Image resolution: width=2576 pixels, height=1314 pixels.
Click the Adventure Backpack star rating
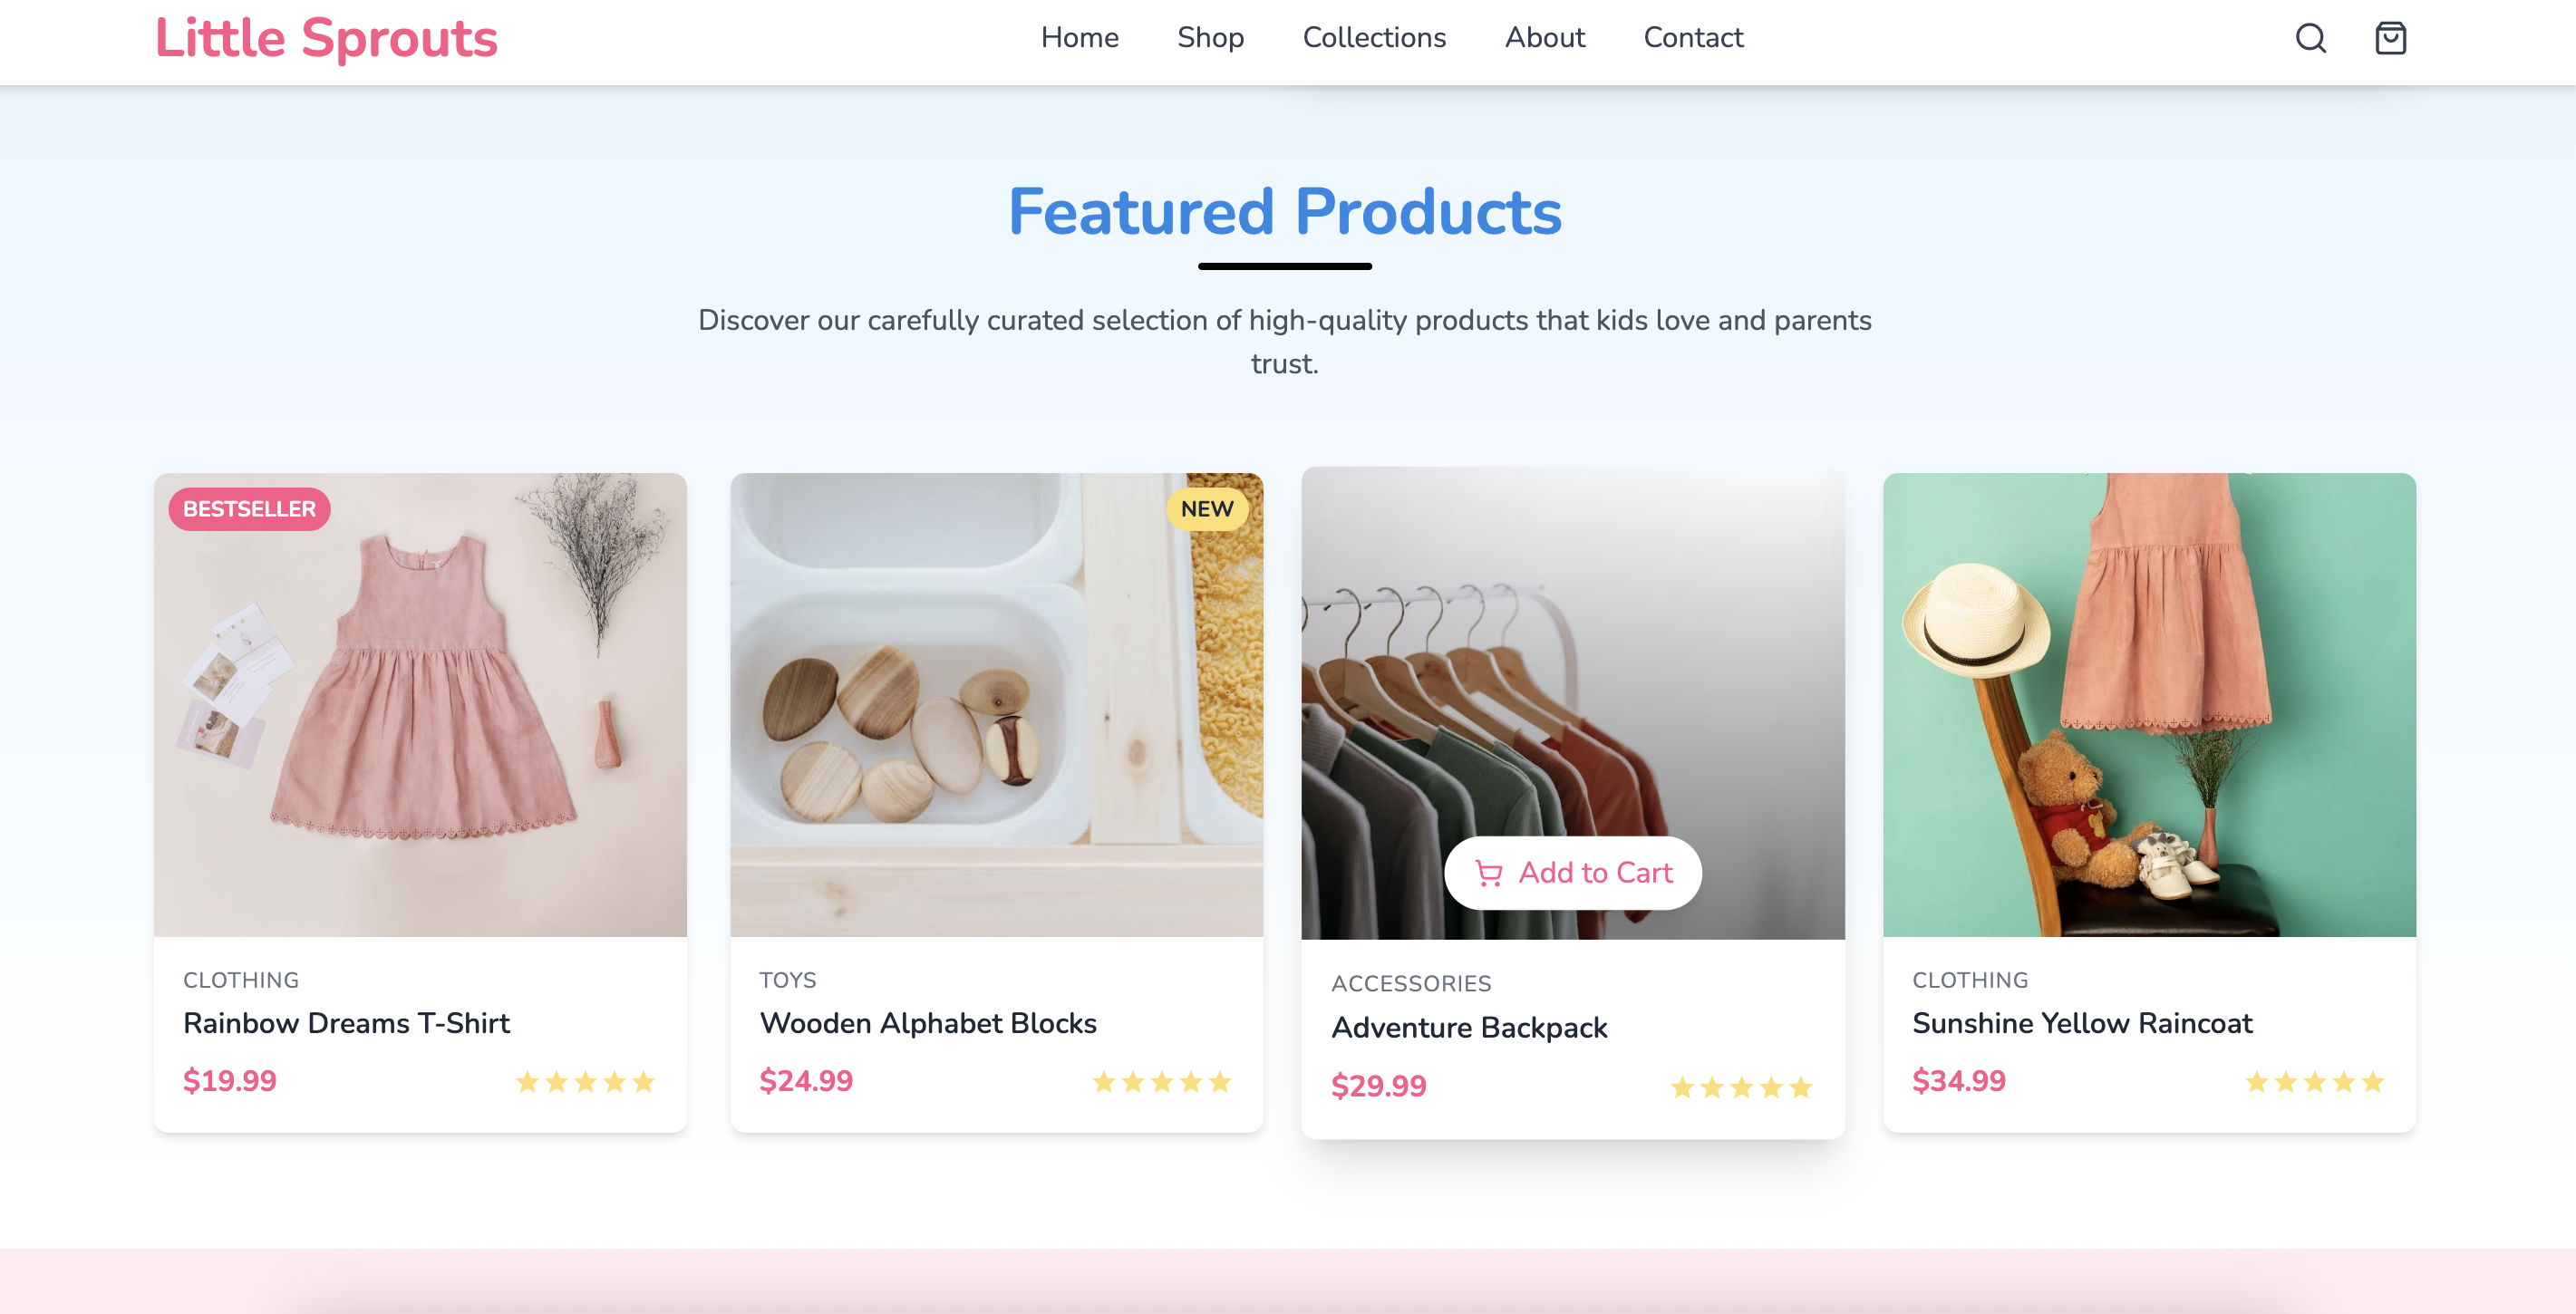pos(1741,1086)
